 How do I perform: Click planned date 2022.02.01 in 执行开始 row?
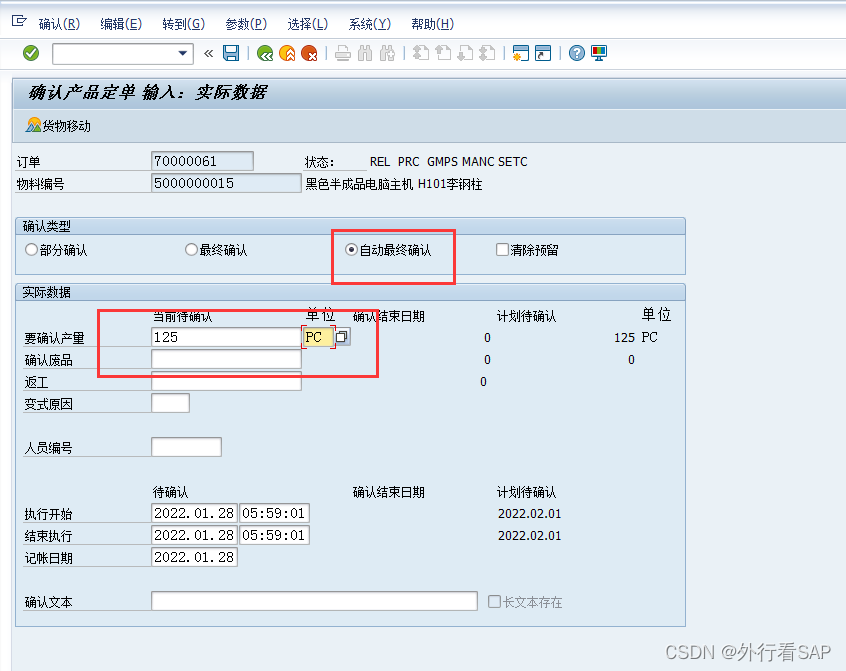(529, 513)
